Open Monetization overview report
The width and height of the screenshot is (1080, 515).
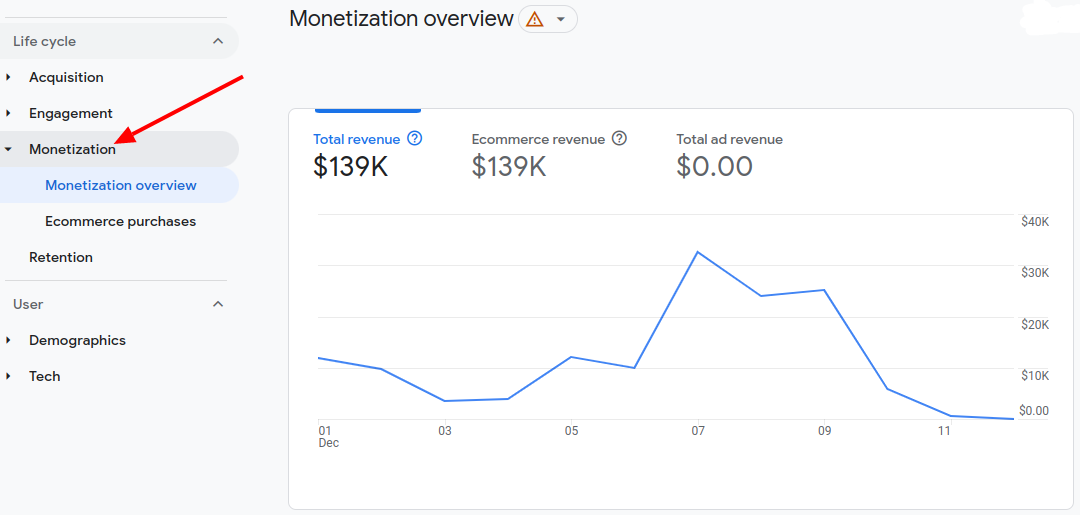tap(121, 185)
